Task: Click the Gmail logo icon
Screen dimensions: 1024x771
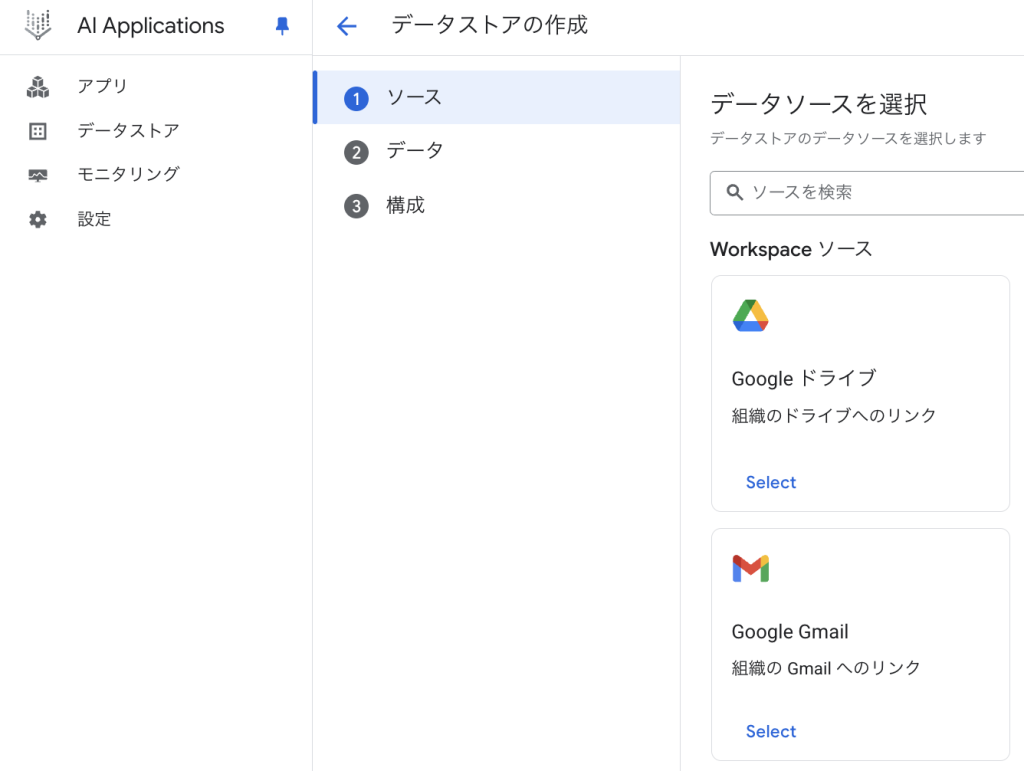Action: [x=750, y=569]
